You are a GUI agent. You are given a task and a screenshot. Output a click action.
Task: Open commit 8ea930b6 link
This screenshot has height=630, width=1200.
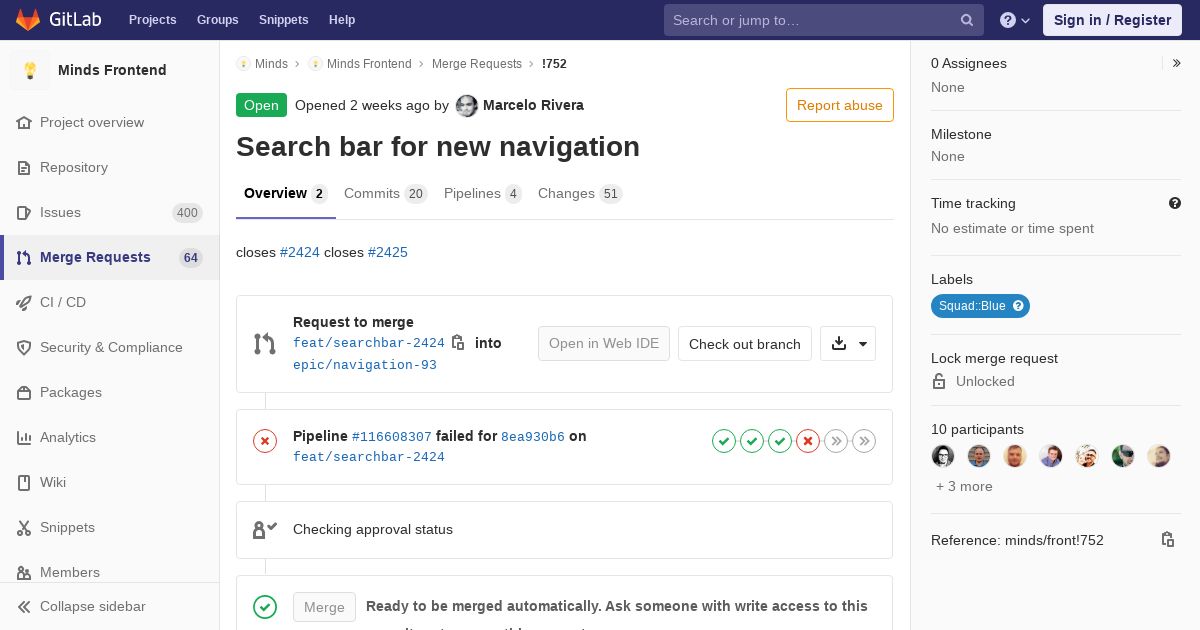[x=533, y=437]
